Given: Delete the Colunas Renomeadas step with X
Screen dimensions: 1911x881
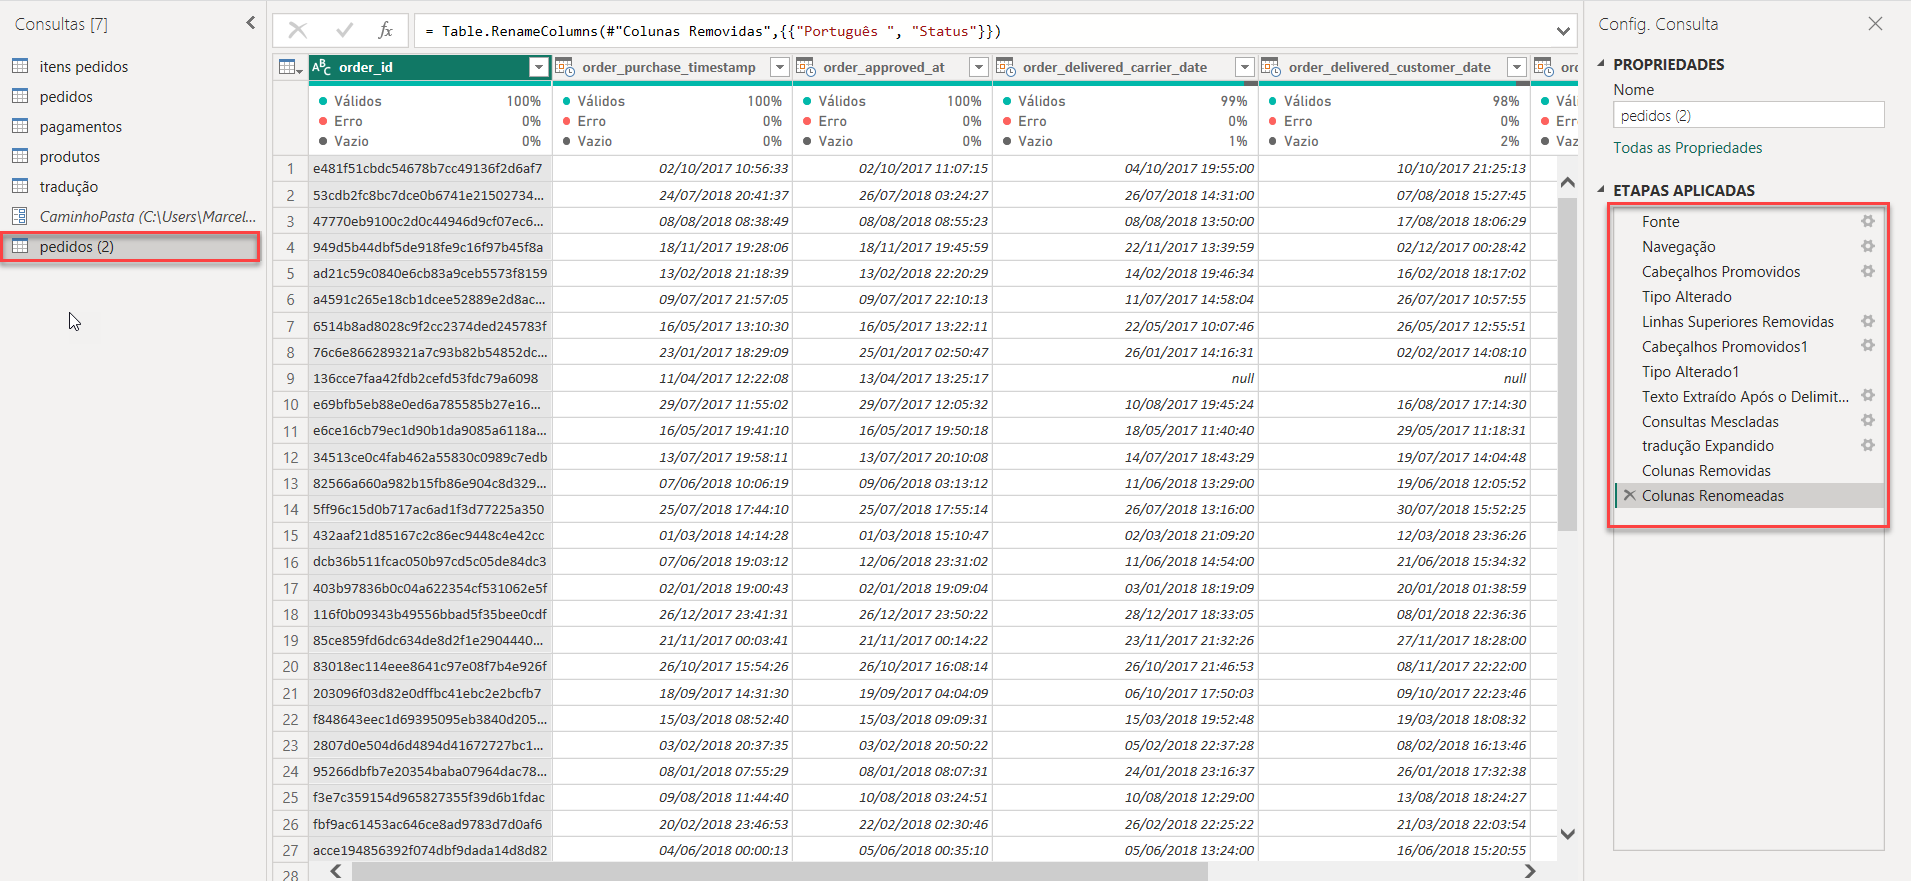Looking at the screenshot, I should 1629,495.
